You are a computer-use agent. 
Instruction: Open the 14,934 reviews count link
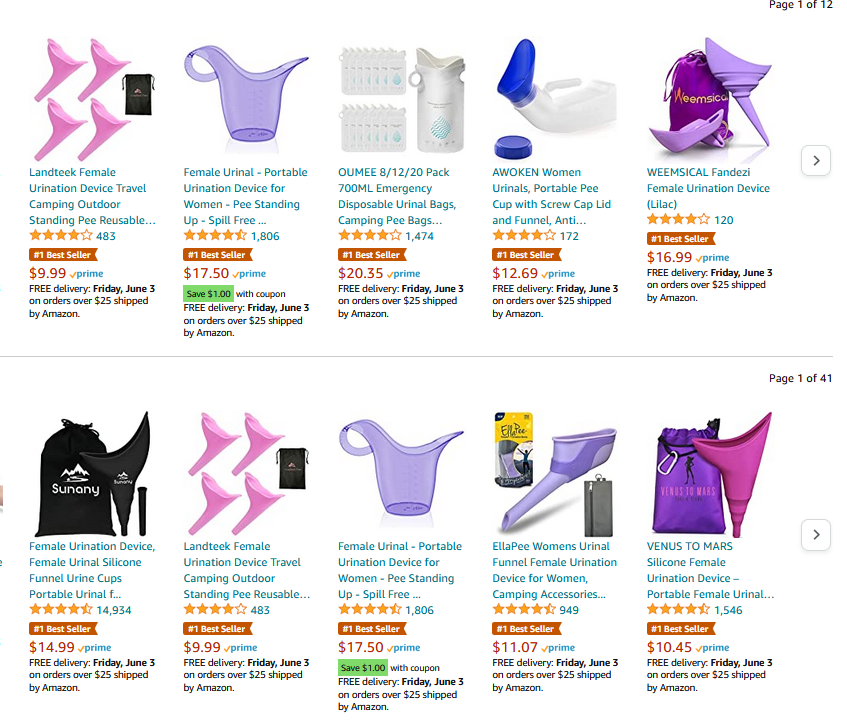(114, 610)
